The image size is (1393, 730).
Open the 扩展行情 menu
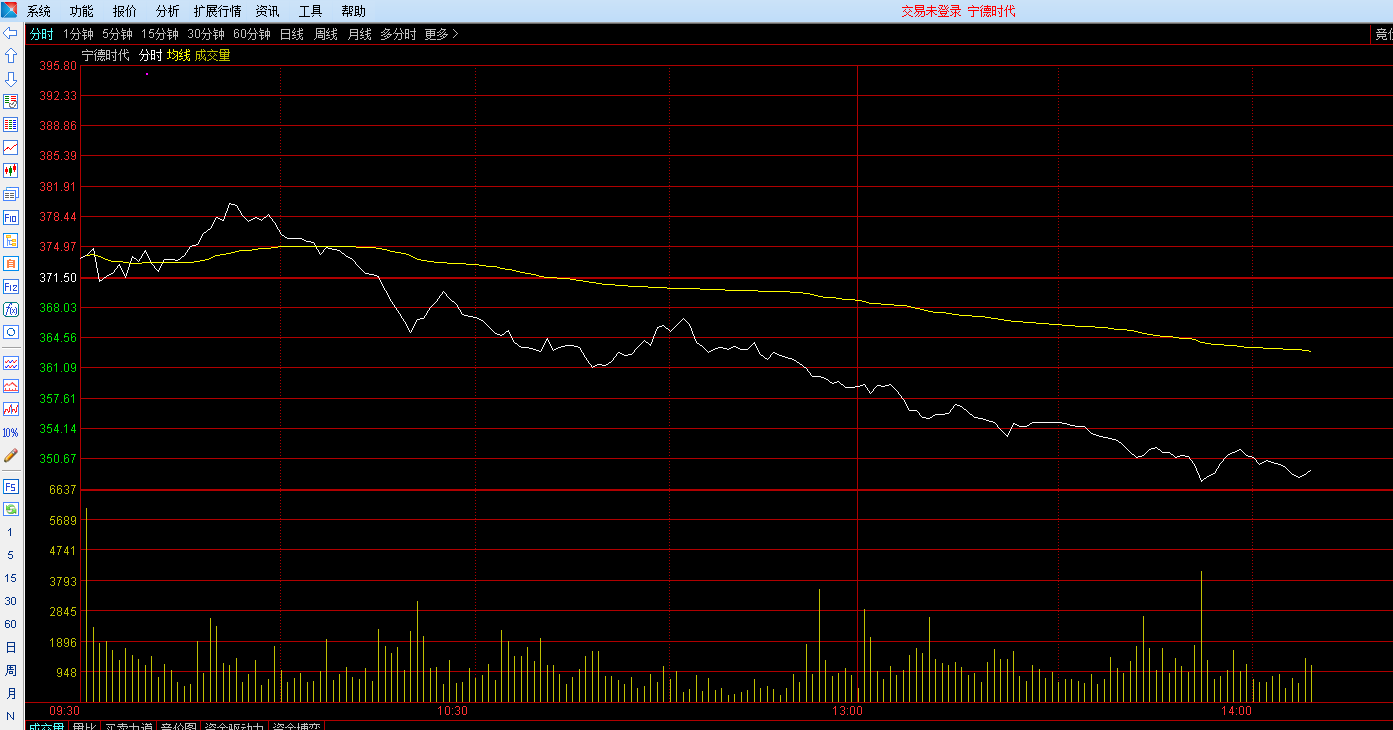point(218,11)
